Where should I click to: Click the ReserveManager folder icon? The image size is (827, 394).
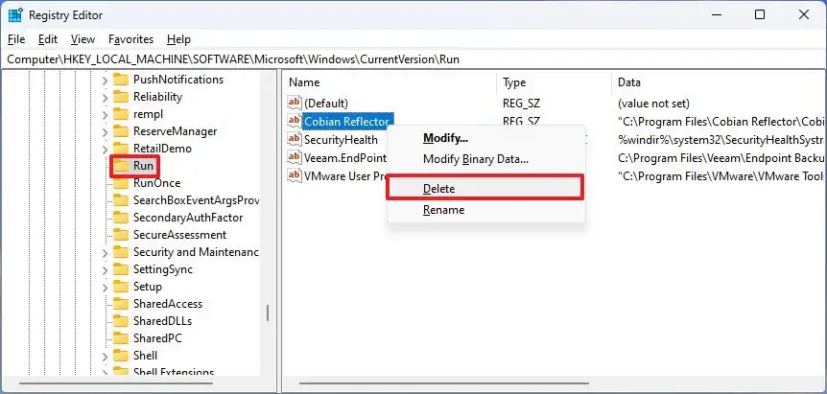(121, 131)
